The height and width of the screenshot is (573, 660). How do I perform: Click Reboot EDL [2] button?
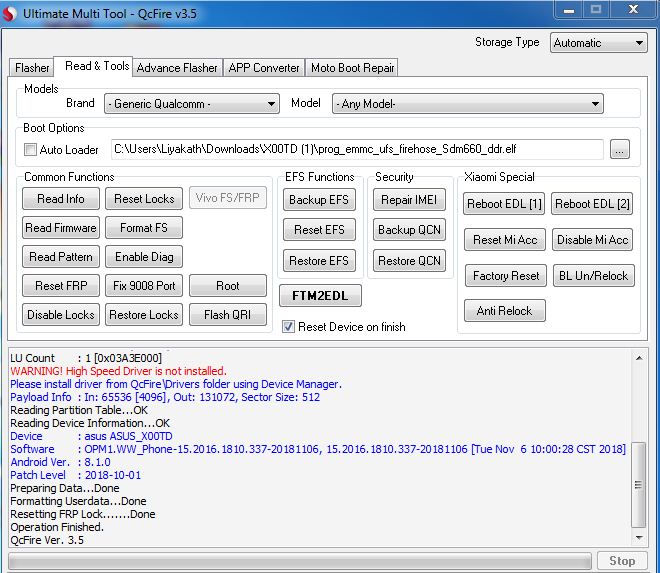[592, 204]
